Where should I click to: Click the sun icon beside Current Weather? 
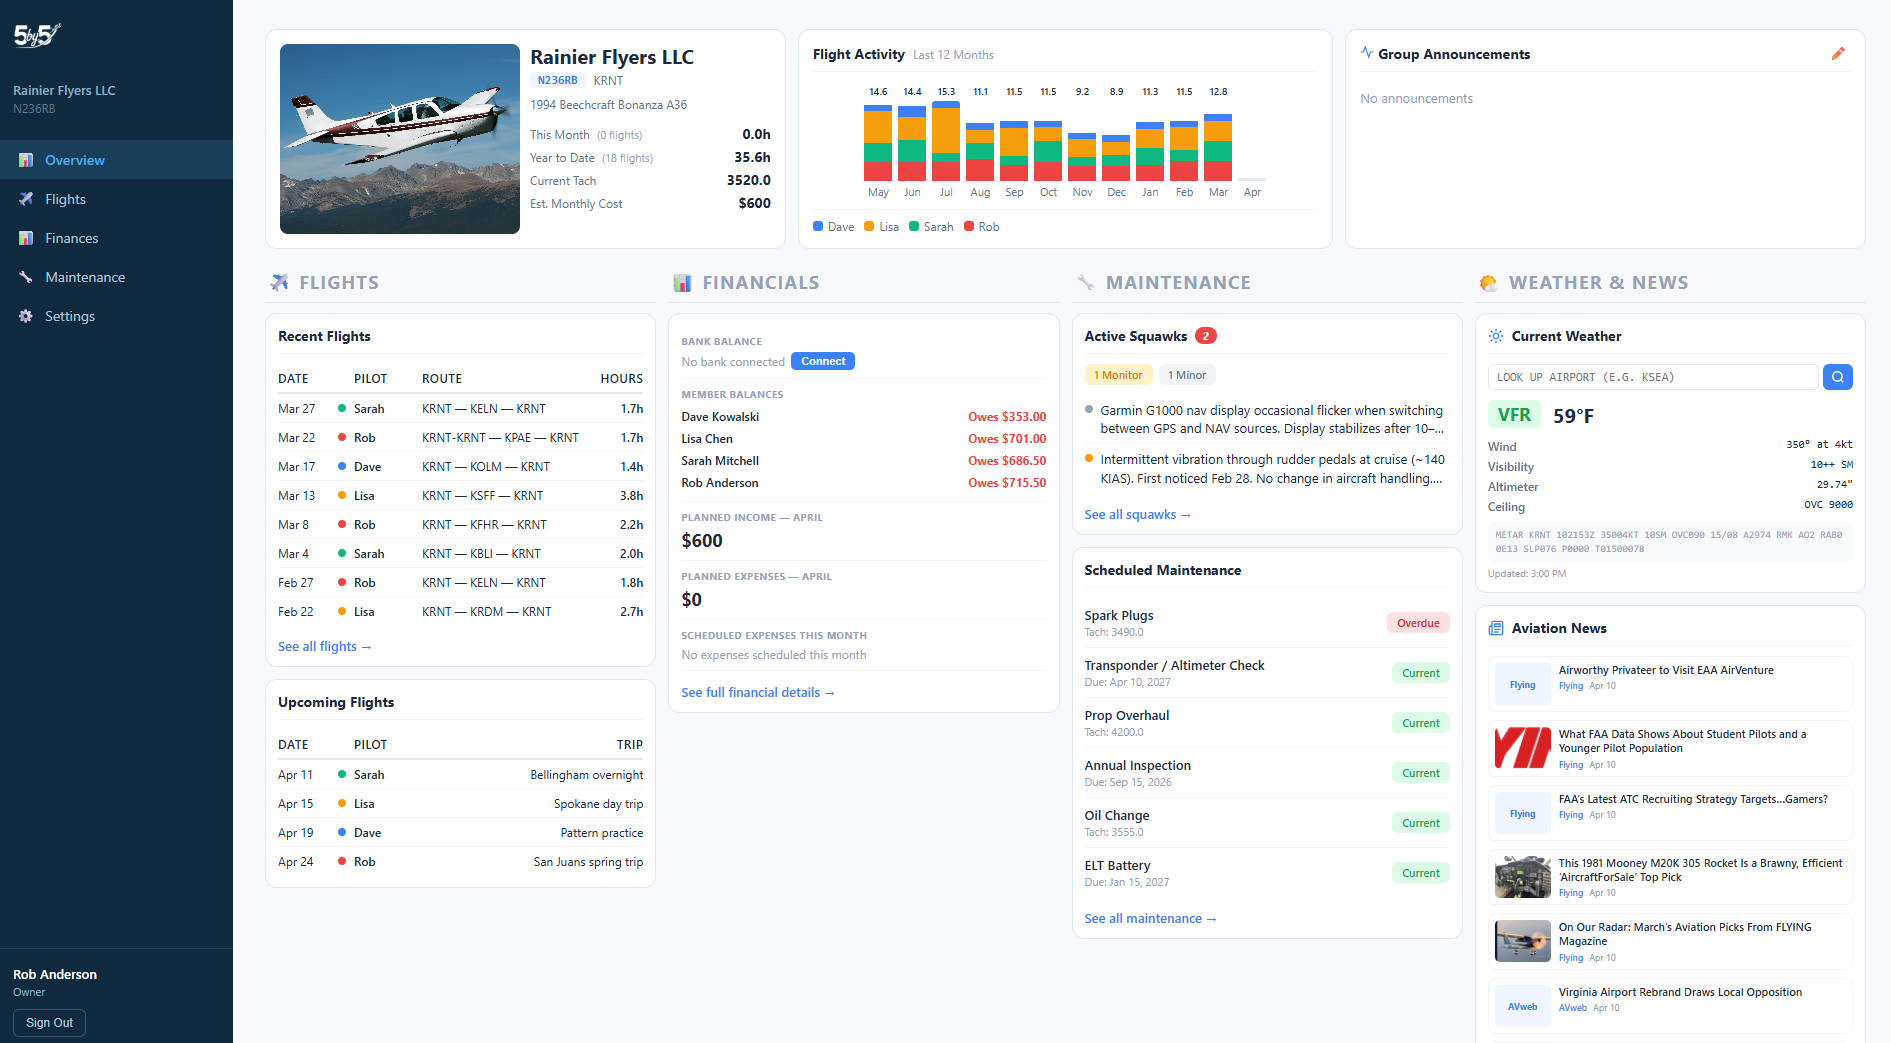pyautogui.click(x=1496, y=337)
